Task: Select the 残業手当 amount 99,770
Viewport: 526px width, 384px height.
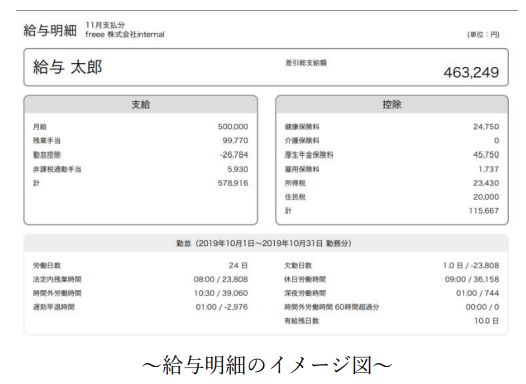Action: pos(235,141)
